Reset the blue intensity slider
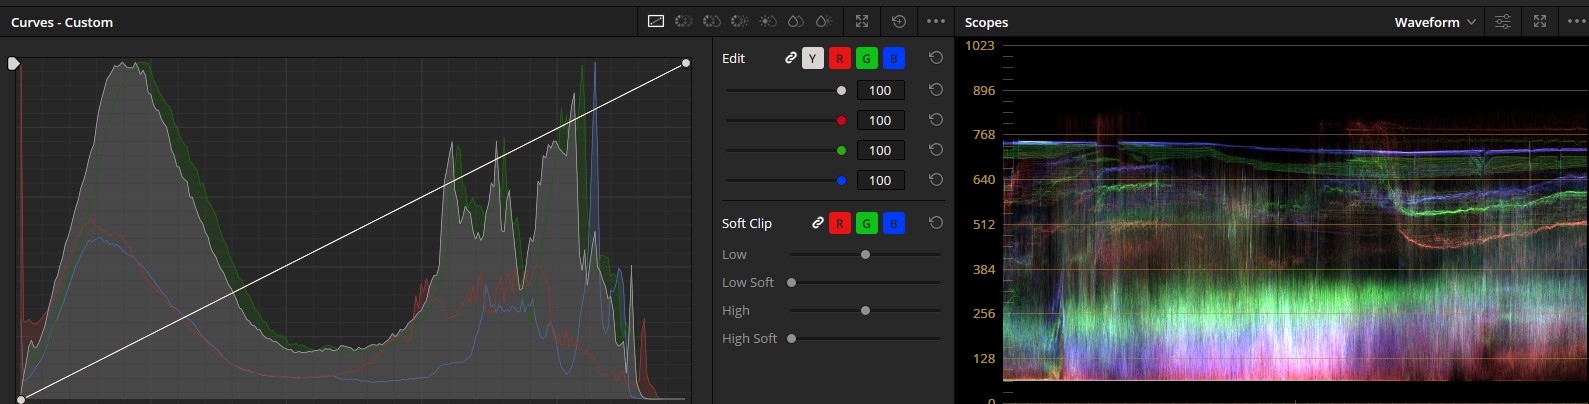Image resolution: width=1589 pixels, height=404 pixels. pyautogui.click(x=936, y=179)
